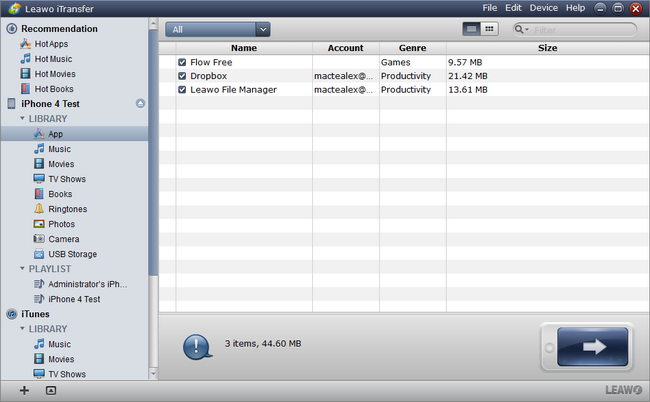Click the information exclamation bubble icon

197,347
